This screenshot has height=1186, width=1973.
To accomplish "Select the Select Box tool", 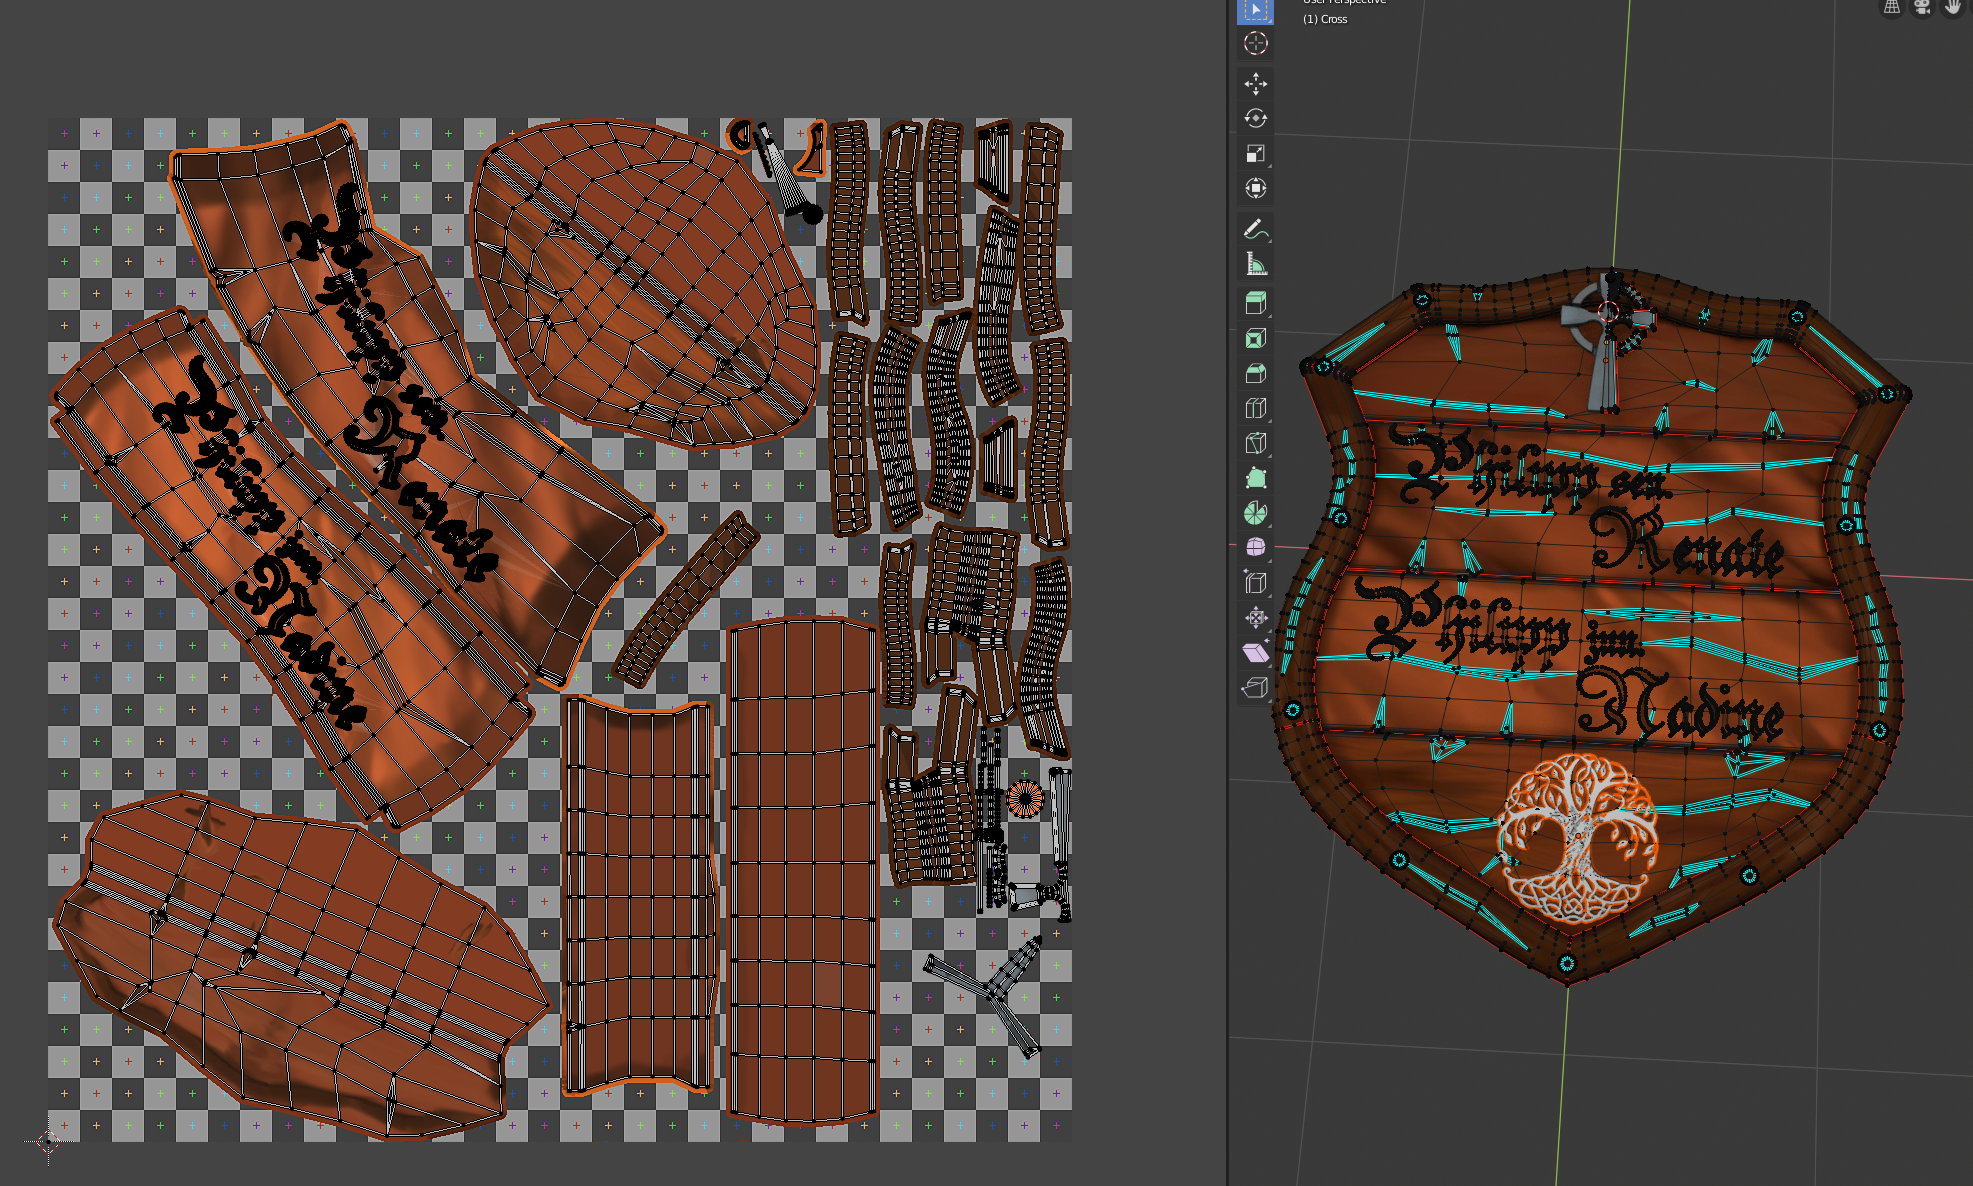I will point(1255,10).
